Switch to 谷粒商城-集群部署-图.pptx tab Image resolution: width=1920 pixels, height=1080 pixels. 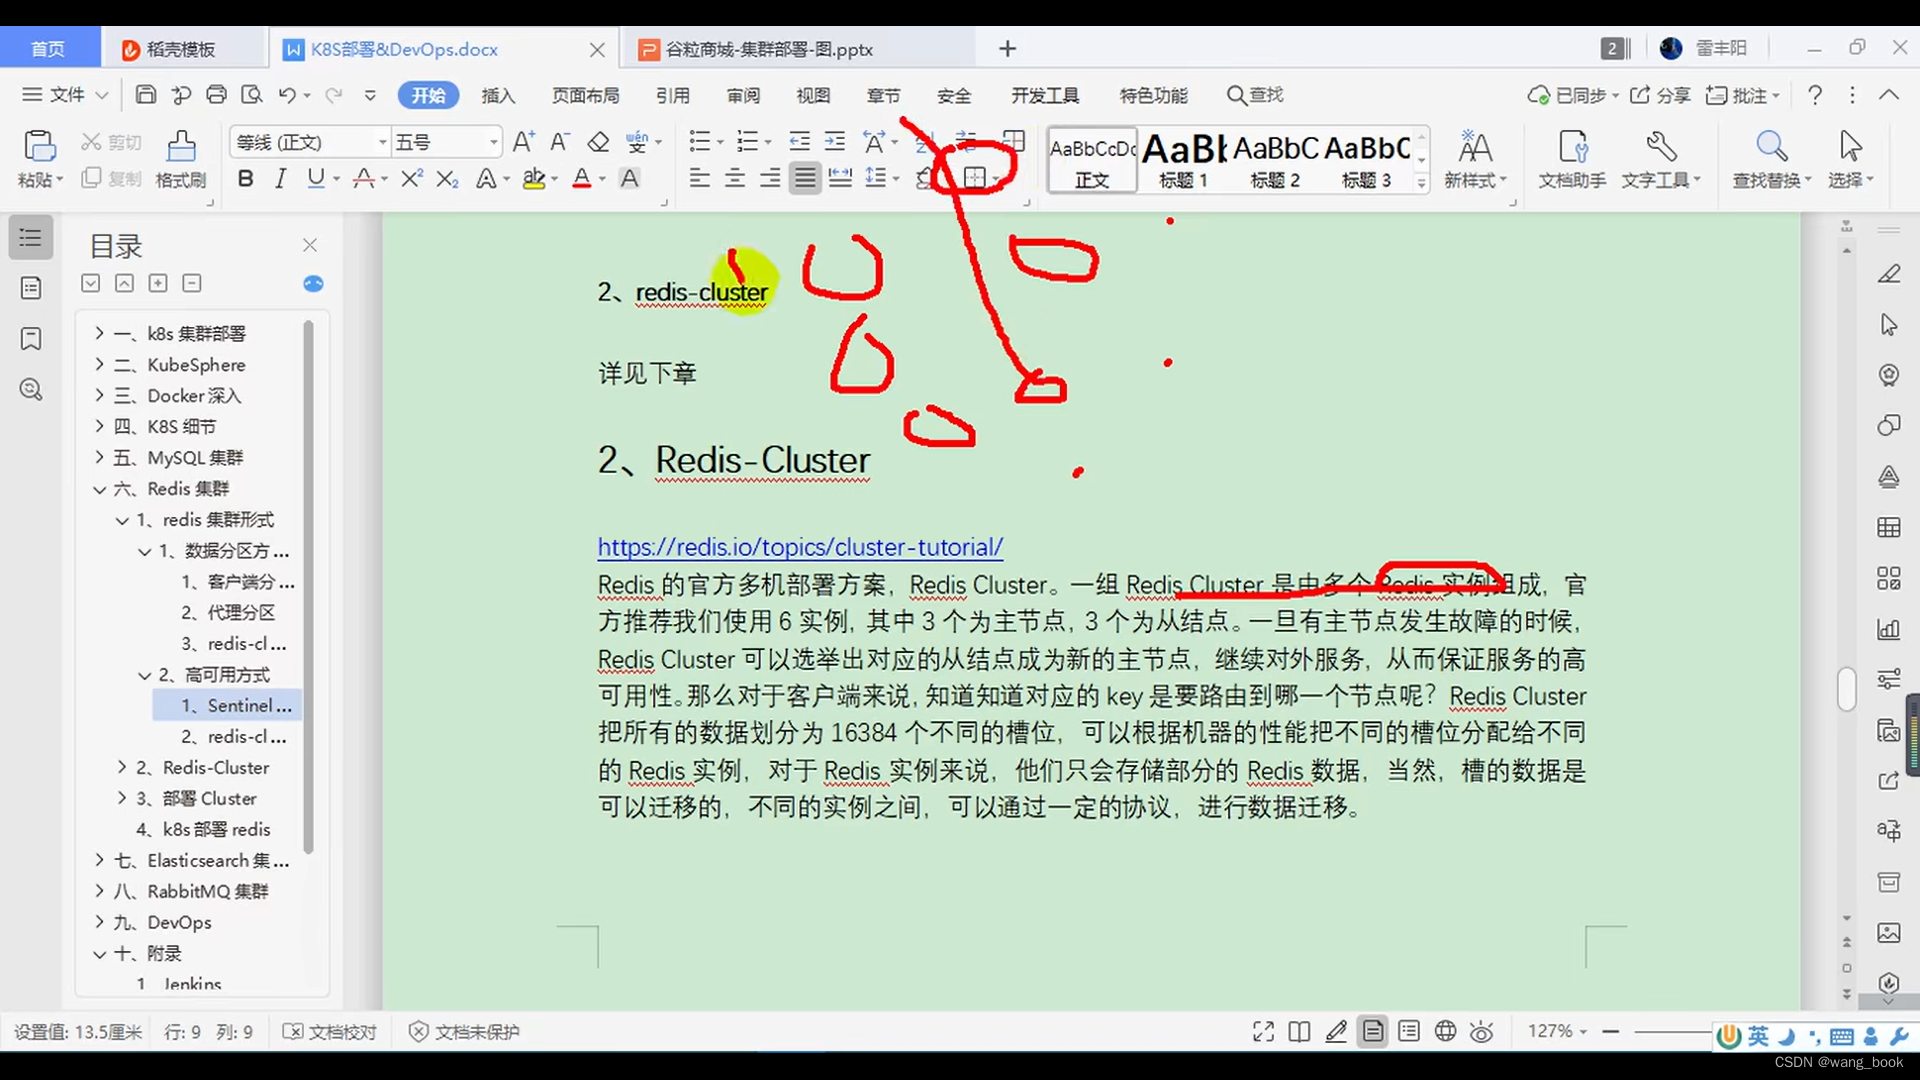[x=770, y=49]
